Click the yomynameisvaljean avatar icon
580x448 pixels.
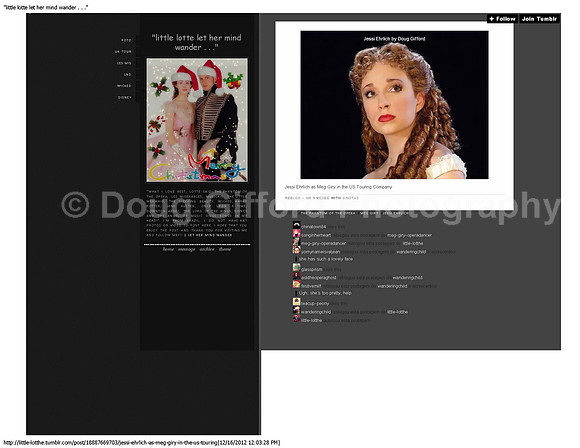tap(296, 251)
